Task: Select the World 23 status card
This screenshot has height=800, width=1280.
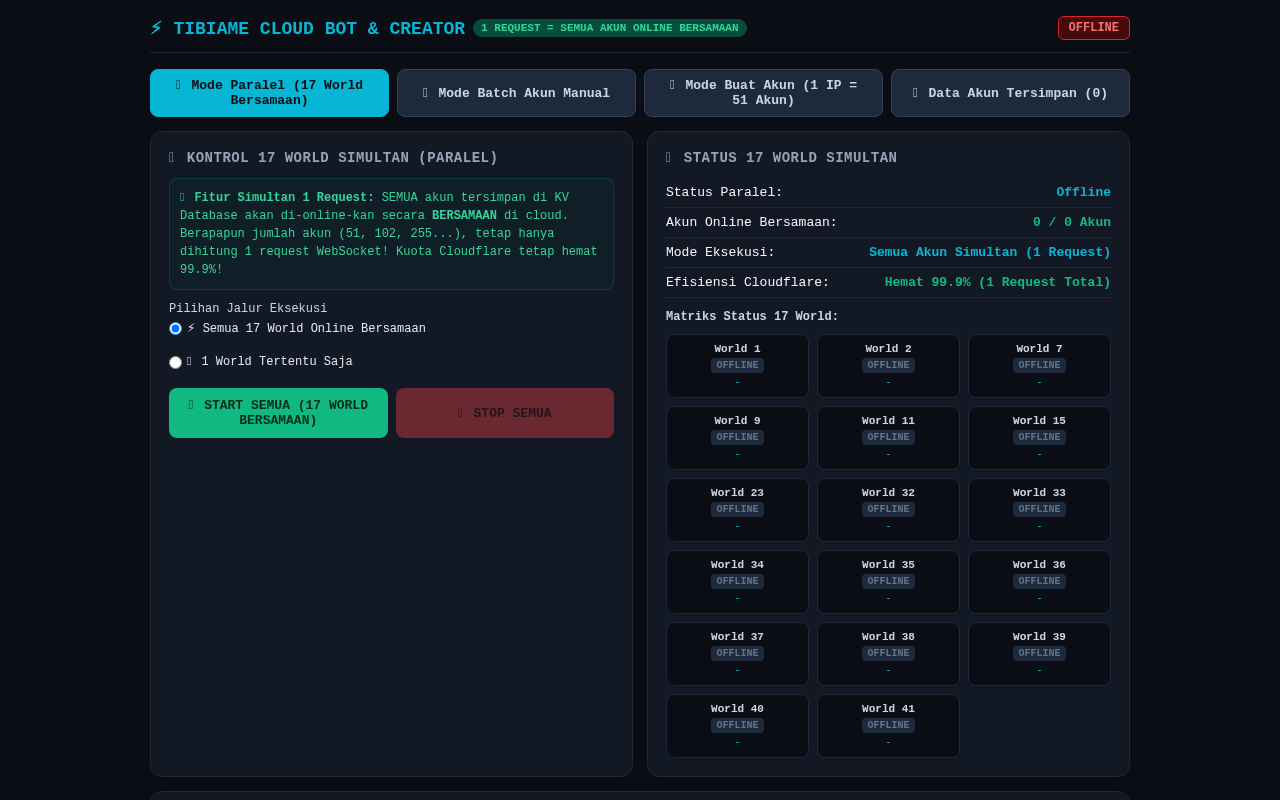Action: [x=737, y=510]
